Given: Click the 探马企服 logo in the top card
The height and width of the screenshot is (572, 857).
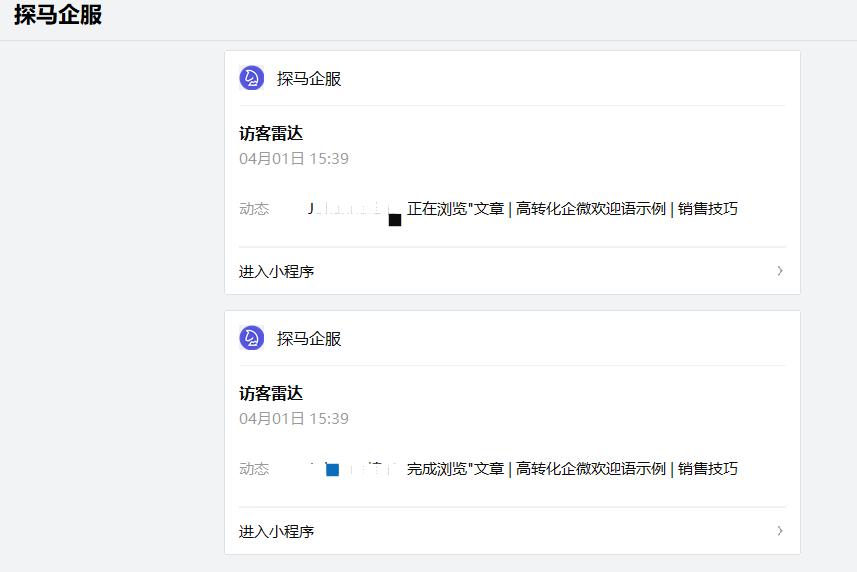Looking at the screenshot, I should [x=251, y=78].
